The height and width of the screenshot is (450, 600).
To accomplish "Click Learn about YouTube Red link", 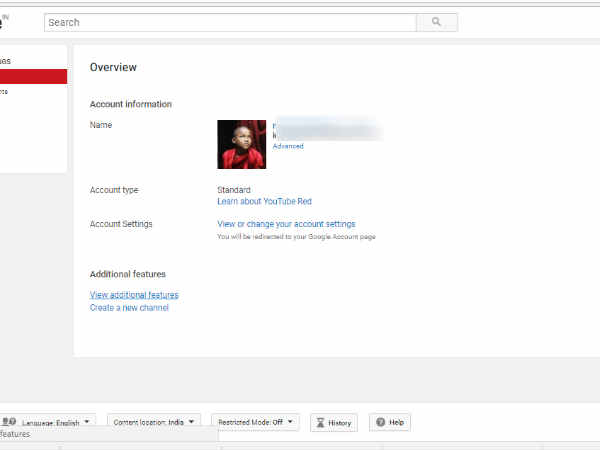I will coord(264,201).
